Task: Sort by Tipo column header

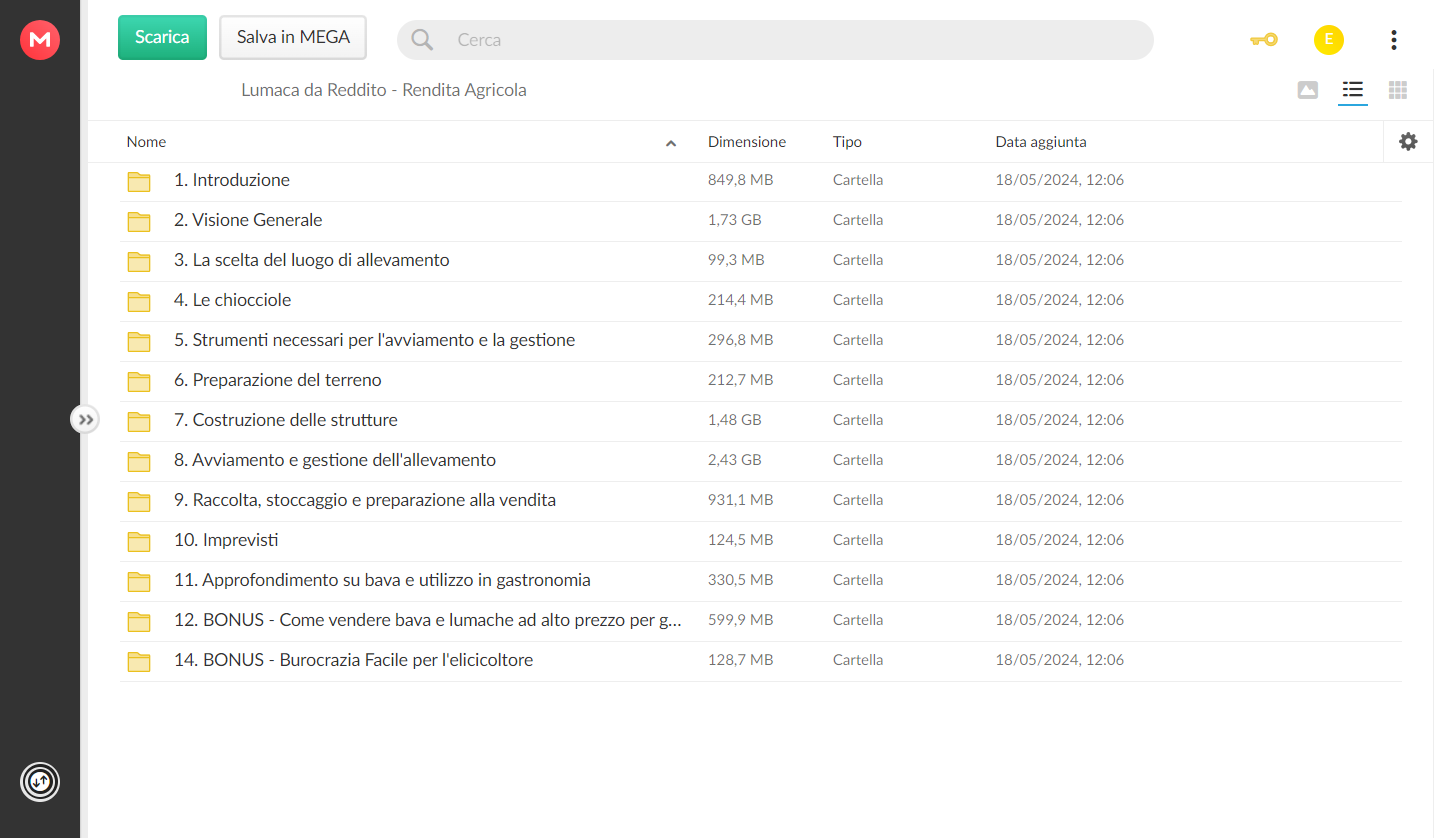Action: point(847,142)
